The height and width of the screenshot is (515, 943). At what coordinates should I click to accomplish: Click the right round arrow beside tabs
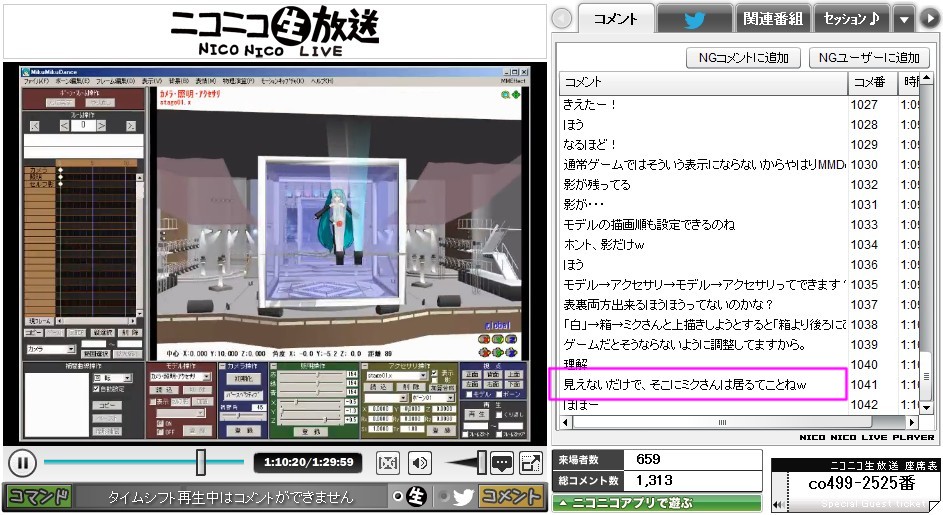tap(930, 19)
